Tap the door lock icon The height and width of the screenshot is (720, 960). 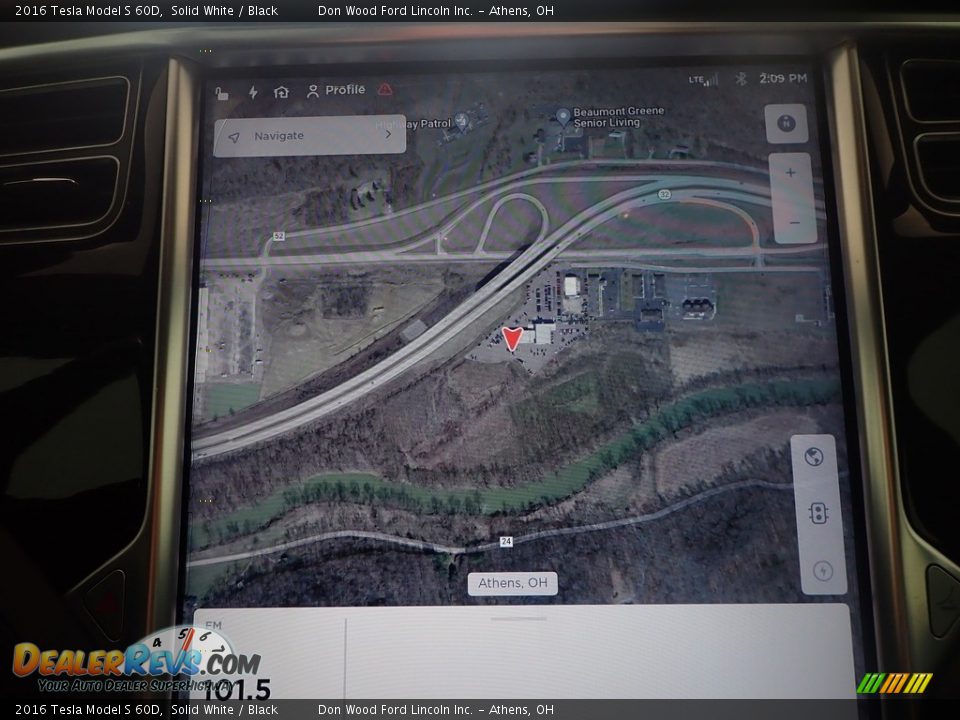tap(222, 93)
